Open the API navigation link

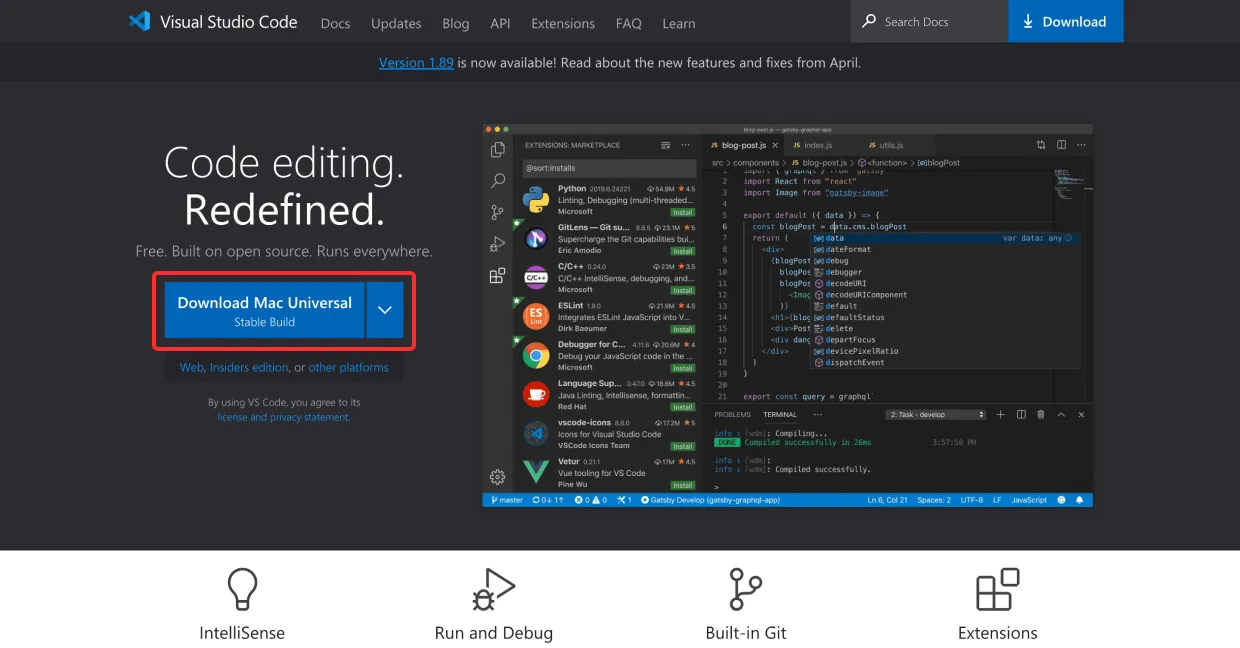(500, 23)
